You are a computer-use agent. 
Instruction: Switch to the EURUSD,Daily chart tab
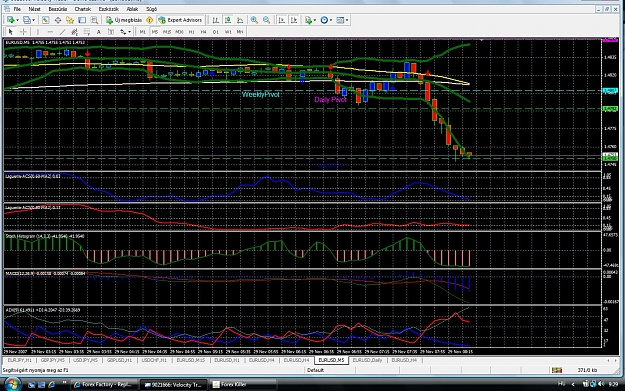(x=368, y=360)
